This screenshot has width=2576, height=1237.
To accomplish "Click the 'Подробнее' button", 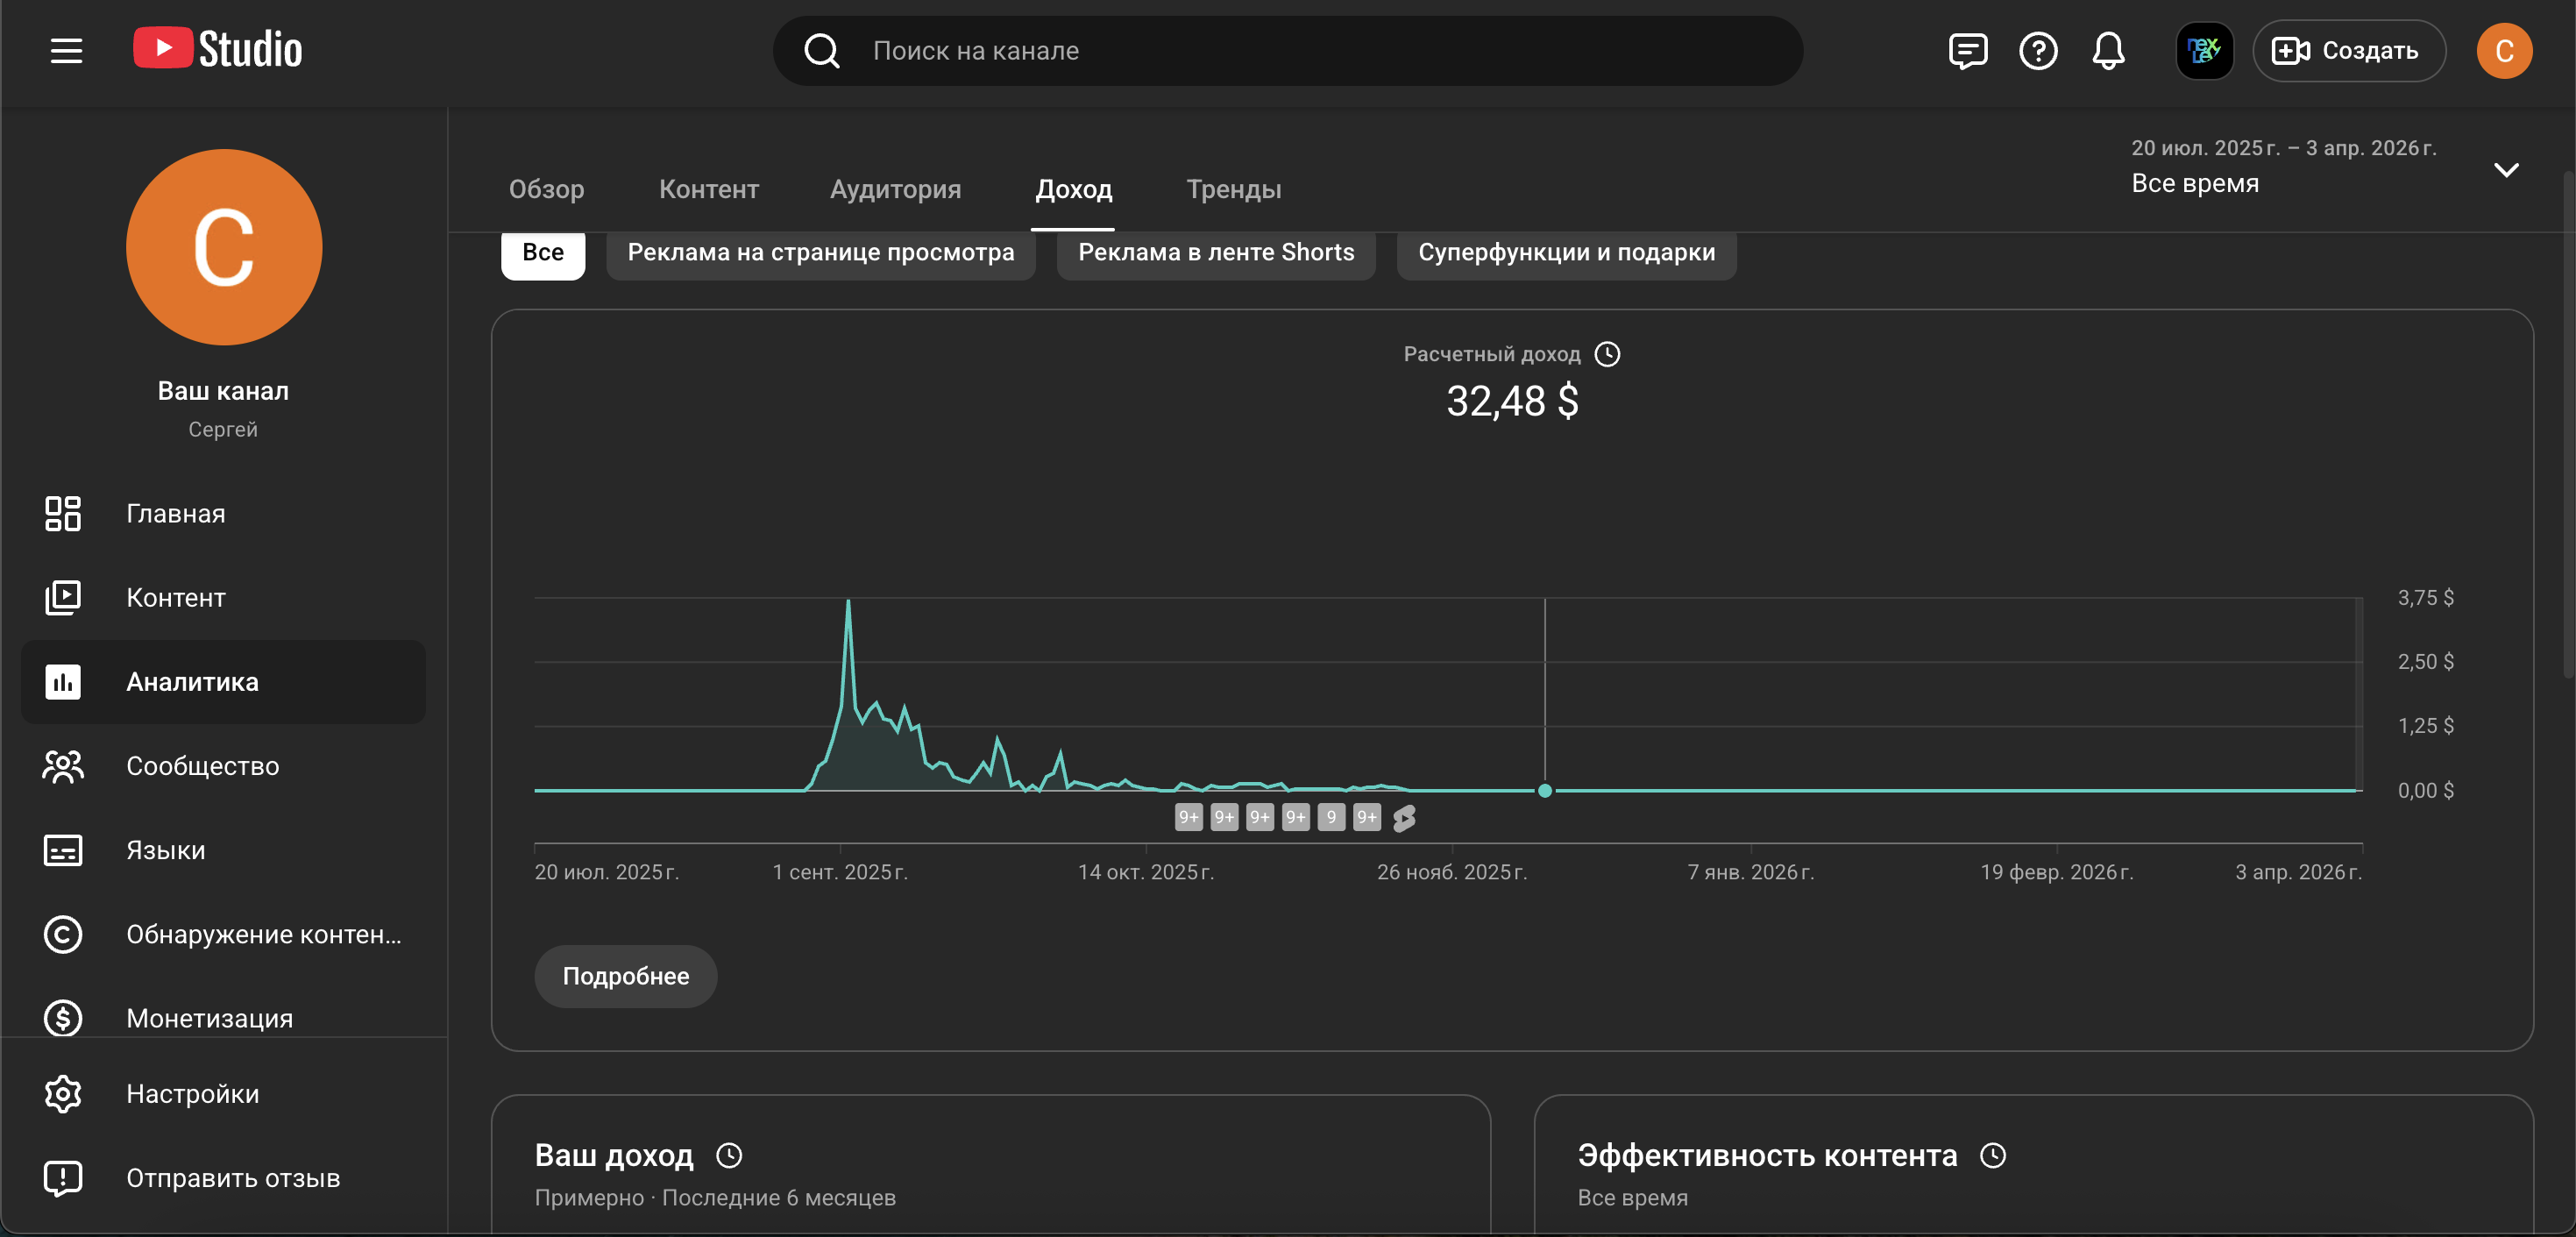I will click(x=625, y=975).
